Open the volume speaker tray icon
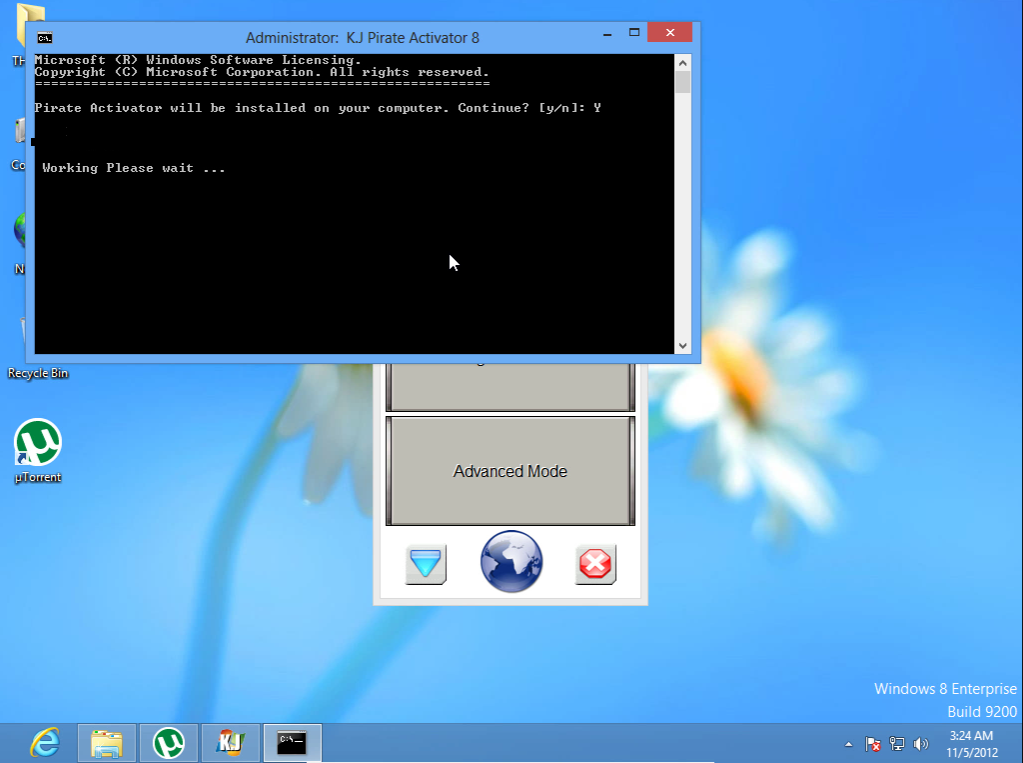This screenshot has width=1023, height=763. pos(921,744)
